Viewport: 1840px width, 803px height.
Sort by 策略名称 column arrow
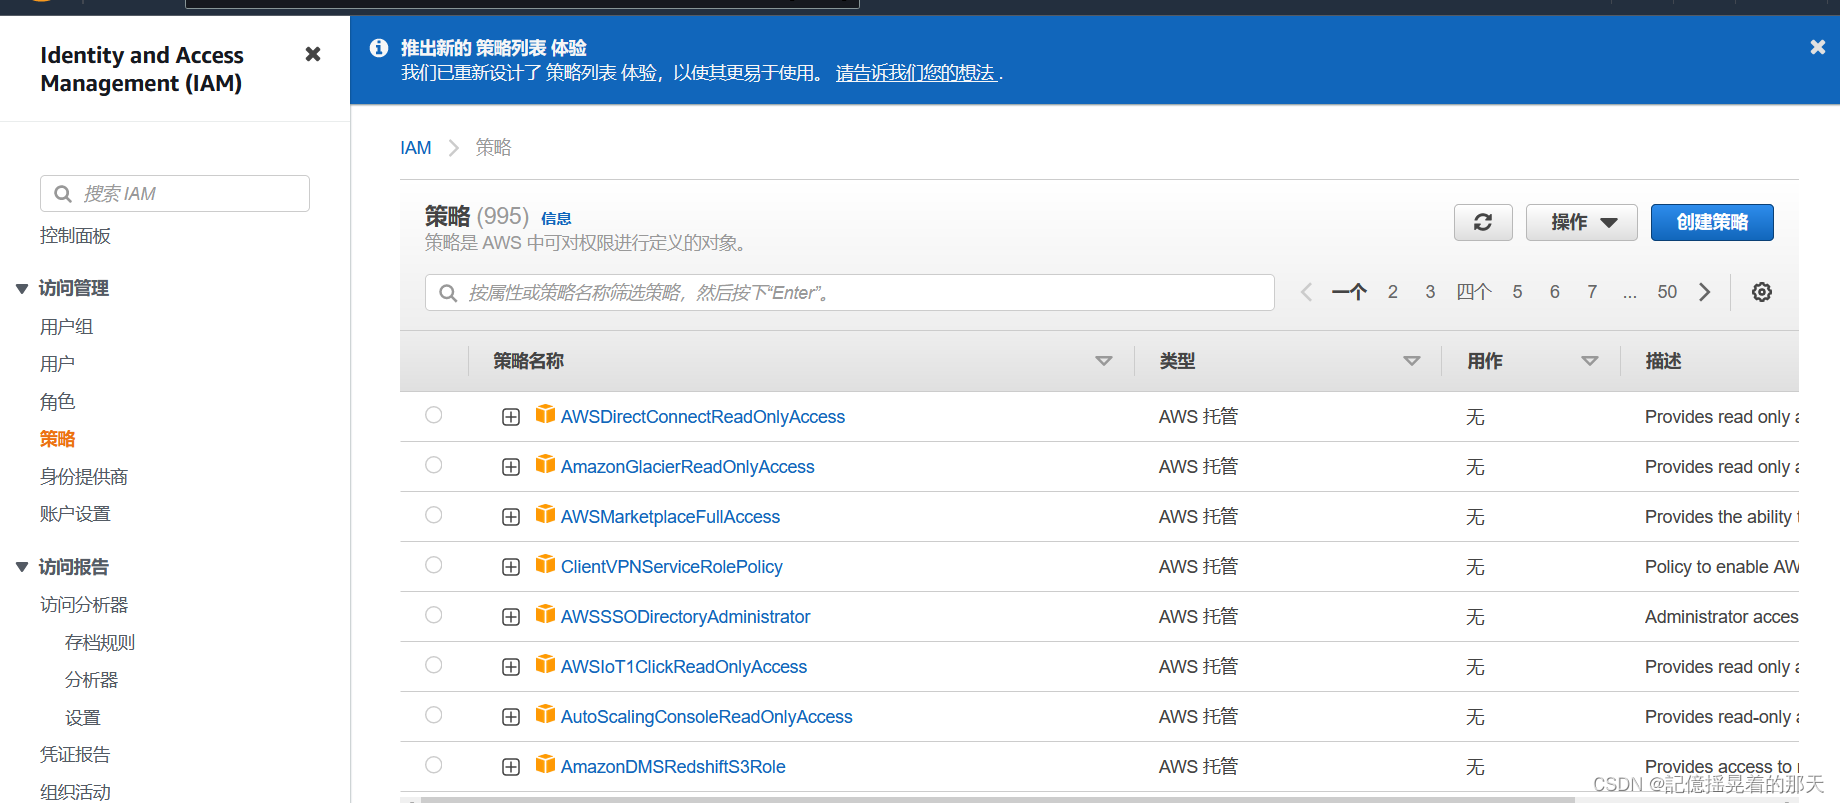click(1104, 361)
